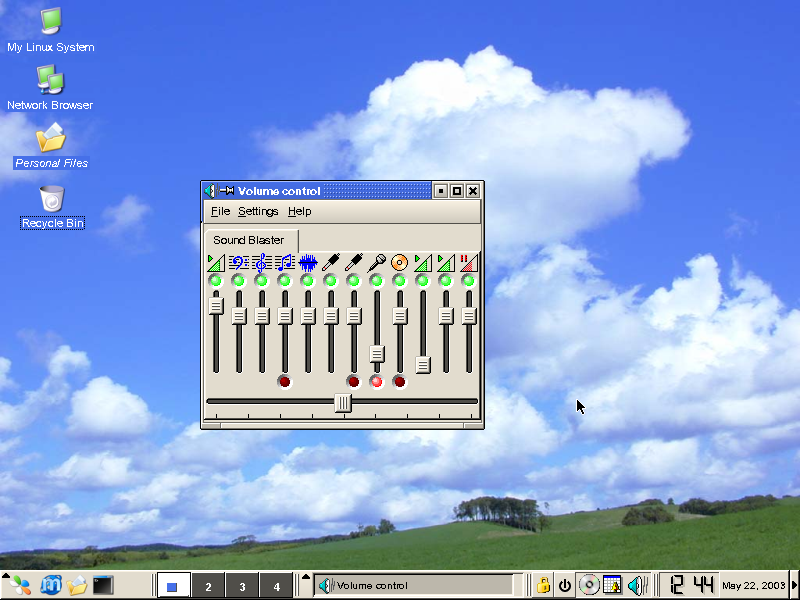Open the home folder icon on the taskbar

pos(77,585)
